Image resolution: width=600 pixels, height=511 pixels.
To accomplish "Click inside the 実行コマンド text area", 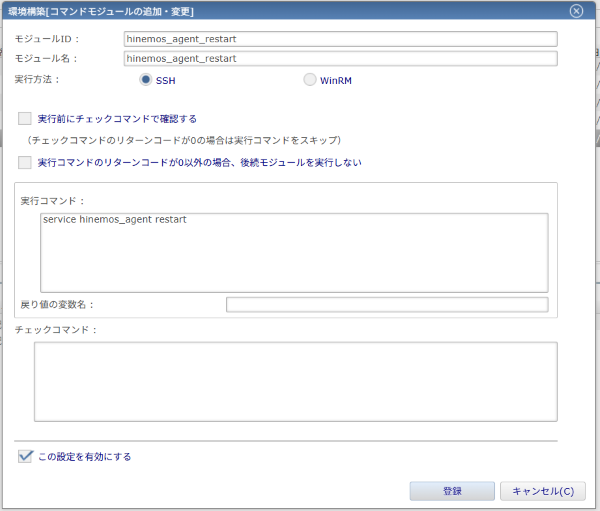I will pyautogui.click(x=295, y=252).
